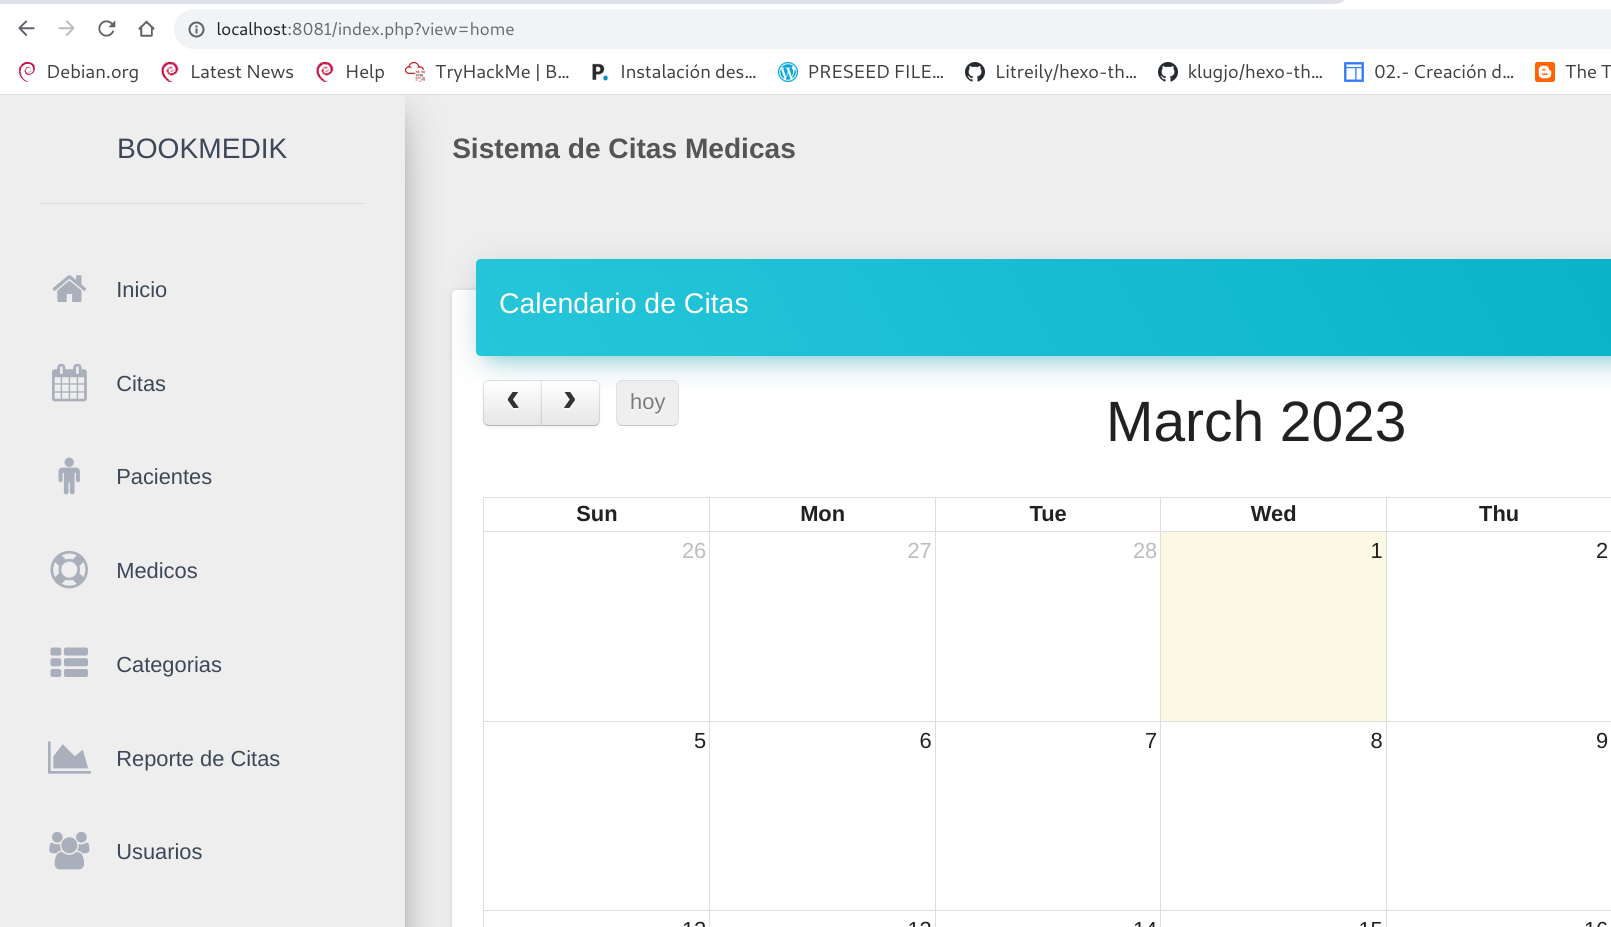The width and height of the screenshot is (1611, 927).
Task: Click the lifebuoy icon beside Medicos
Action: [69, 570]
